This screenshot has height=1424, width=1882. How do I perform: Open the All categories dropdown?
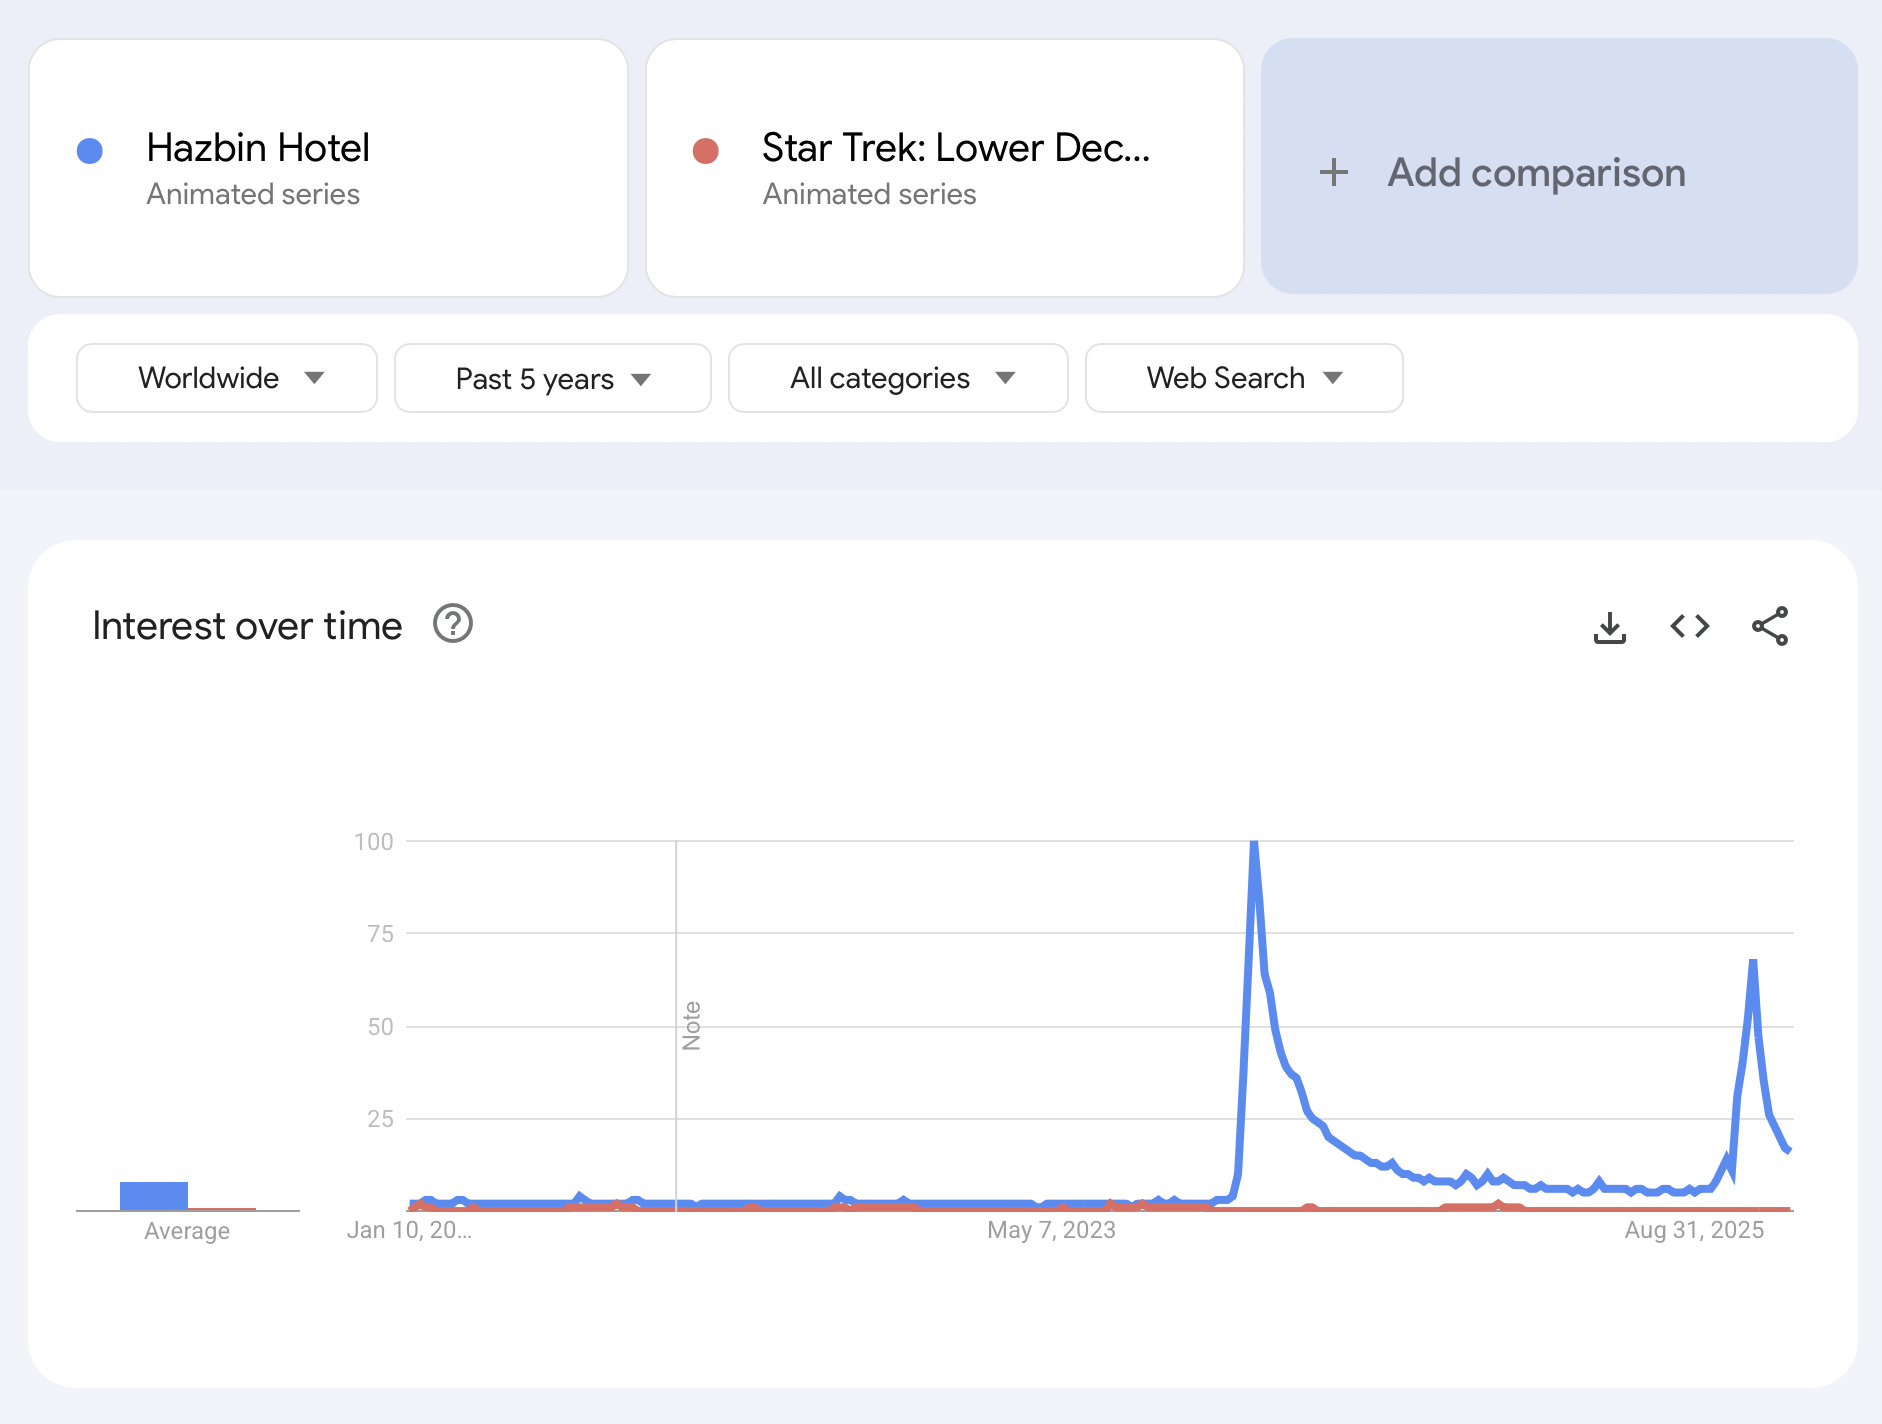point(898,378)
